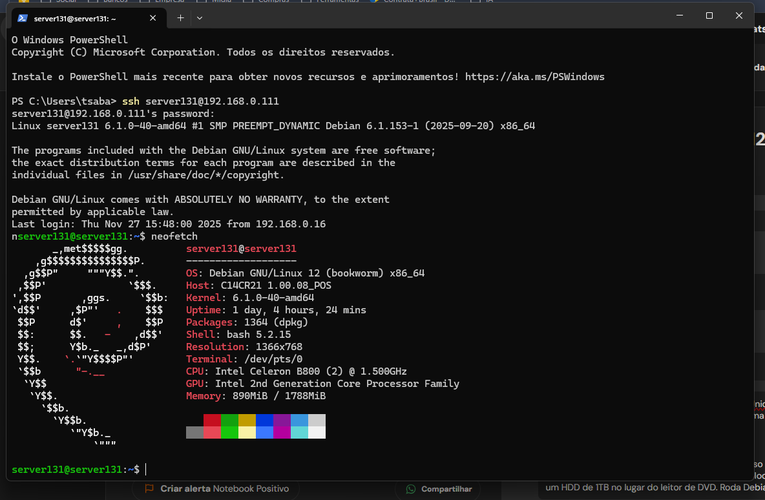Open a new terminal tab with plus
765x500 pixels.
[x=180, y=17]
